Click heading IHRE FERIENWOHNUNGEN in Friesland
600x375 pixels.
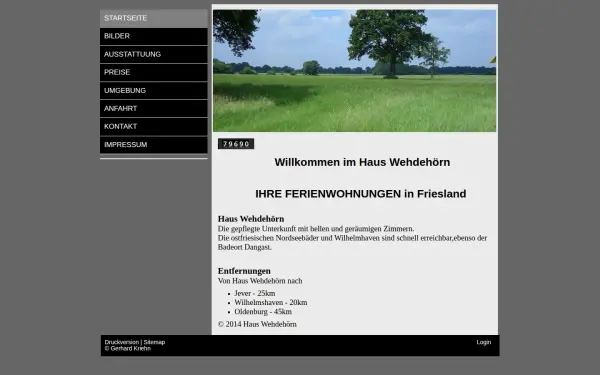pyautogui.click(x=360, y=194)
